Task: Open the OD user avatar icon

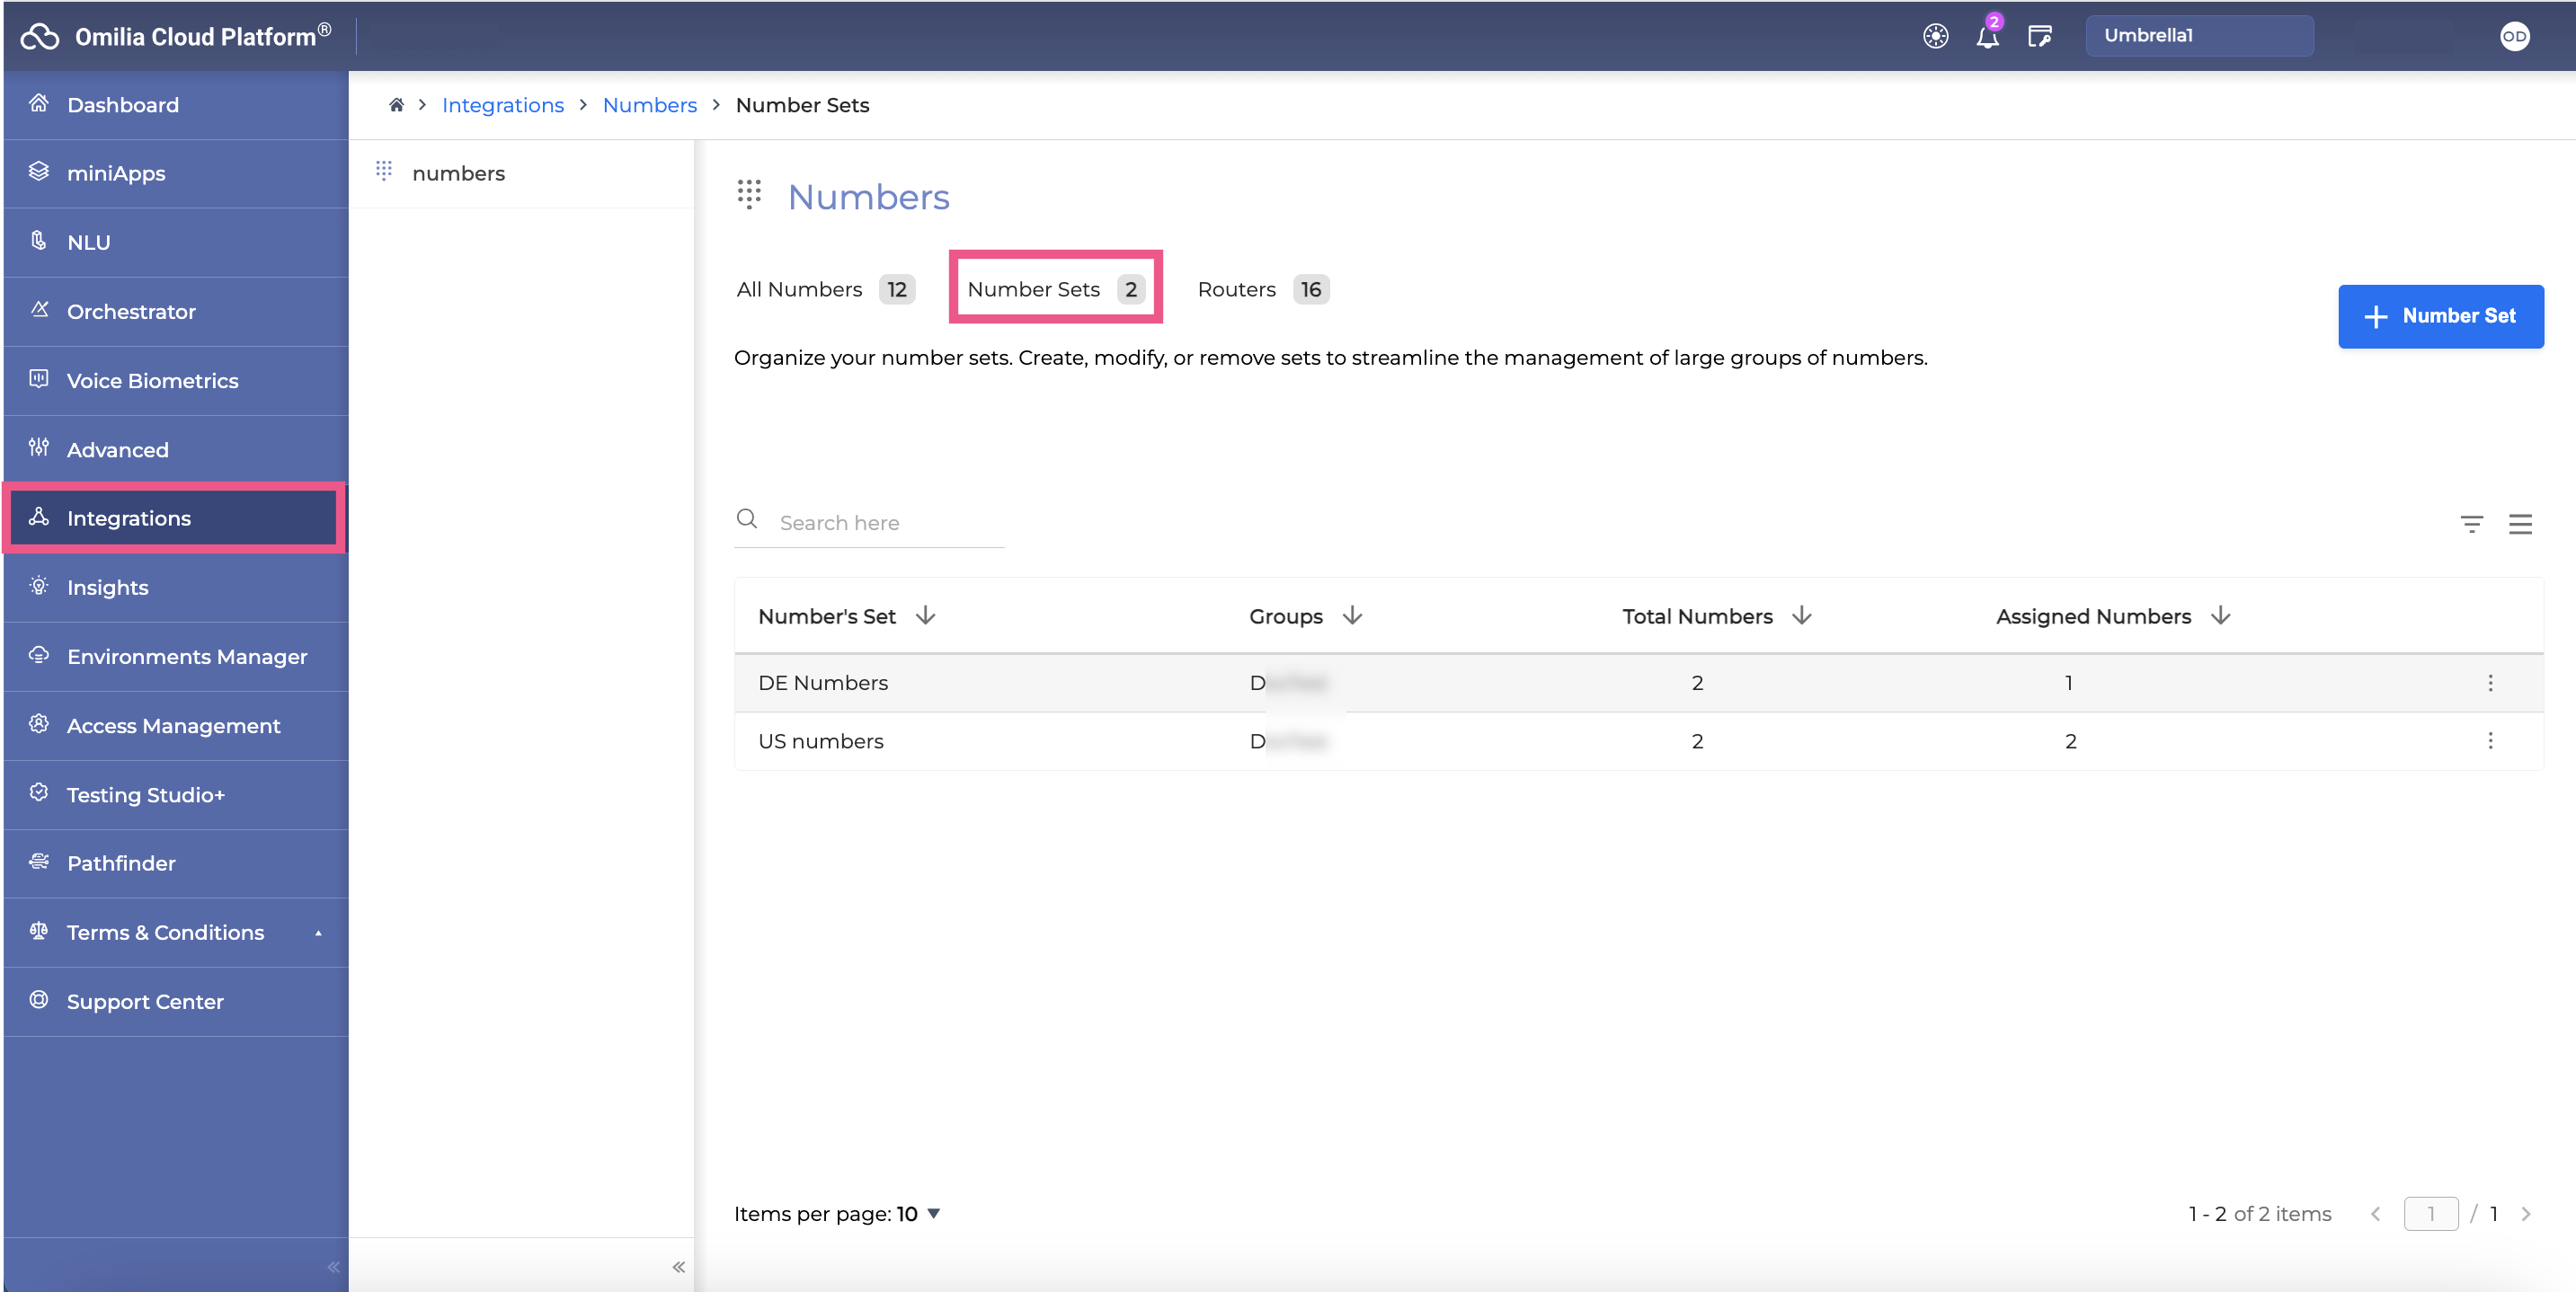Action: click(x=2514, y=37)
